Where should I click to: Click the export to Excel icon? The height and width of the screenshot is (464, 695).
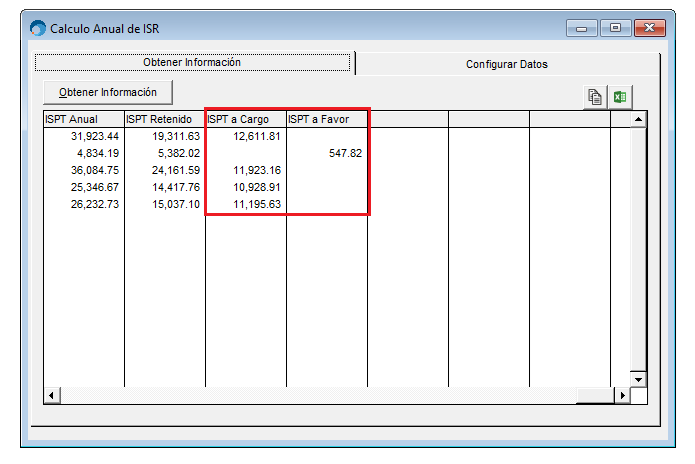click(620, 97)
